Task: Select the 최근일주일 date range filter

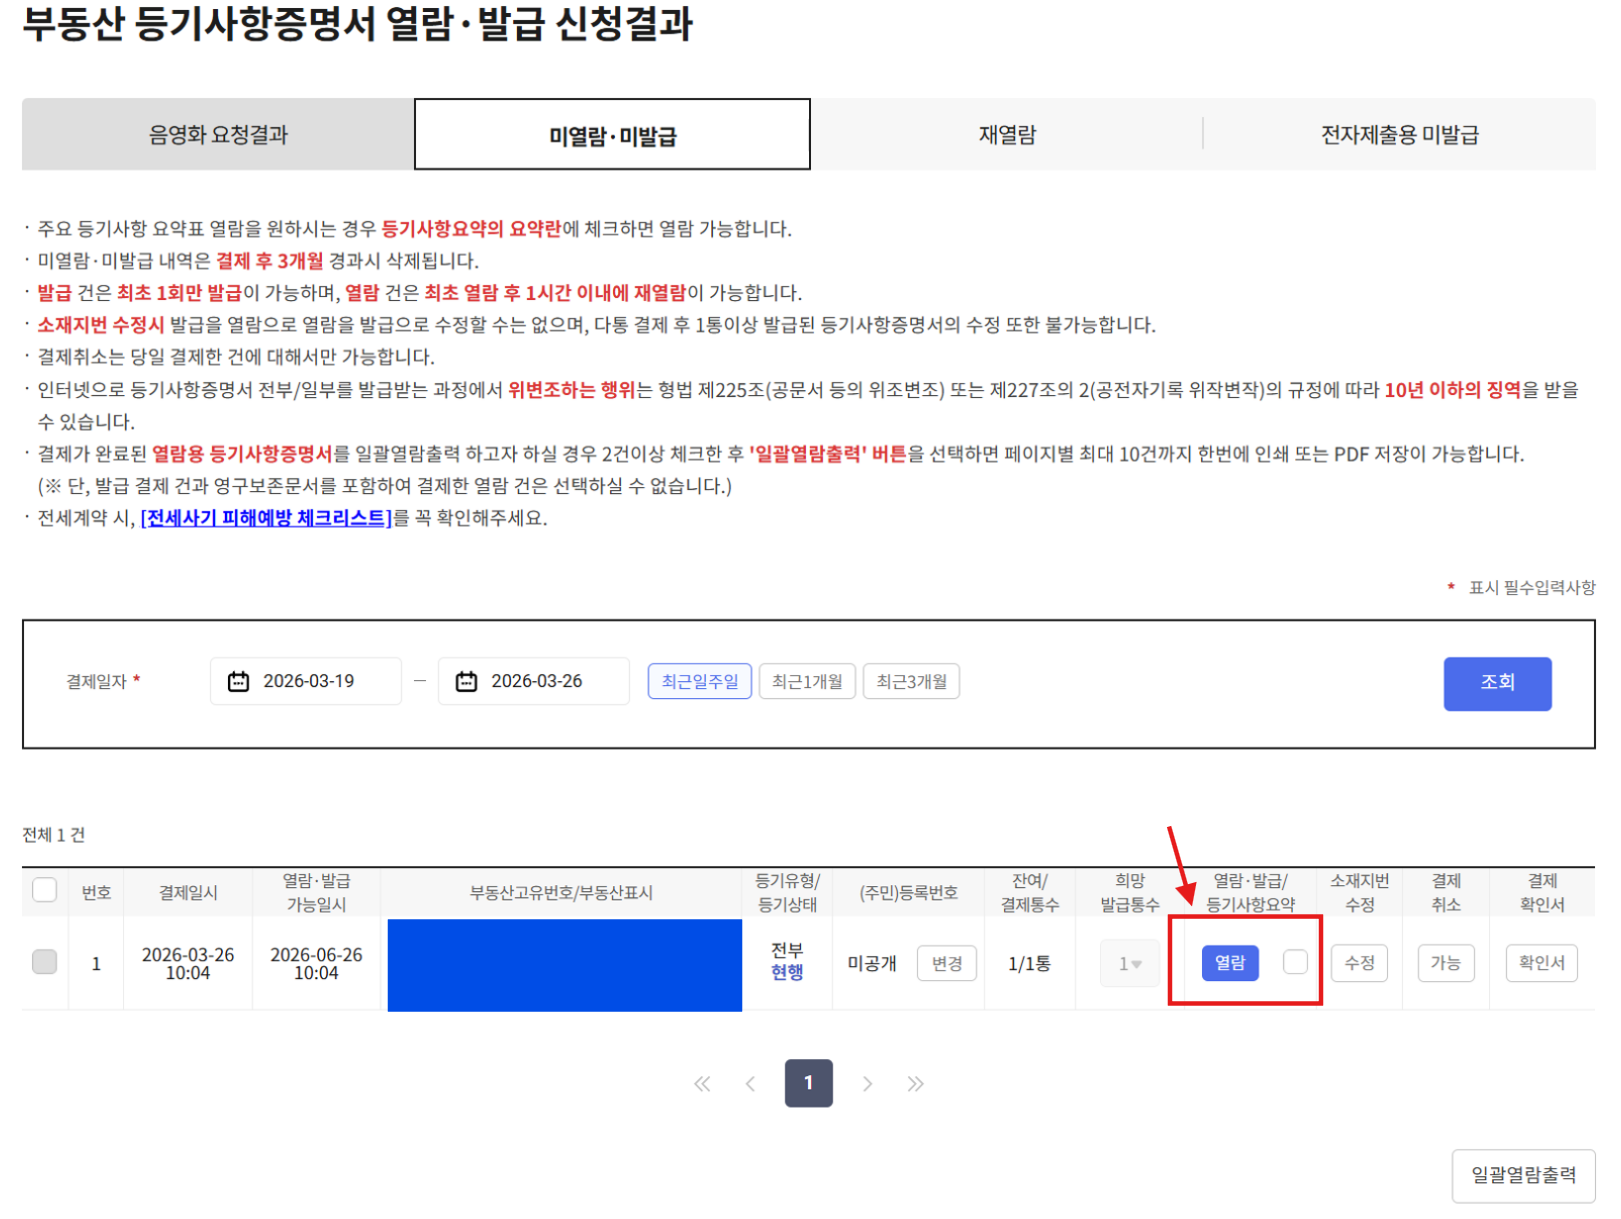Action: pos(699,681)
